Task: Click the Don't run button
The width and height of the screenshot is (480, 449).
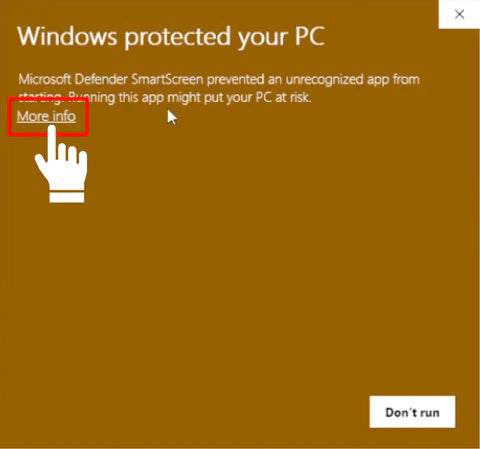Action: tap(412, 412)
